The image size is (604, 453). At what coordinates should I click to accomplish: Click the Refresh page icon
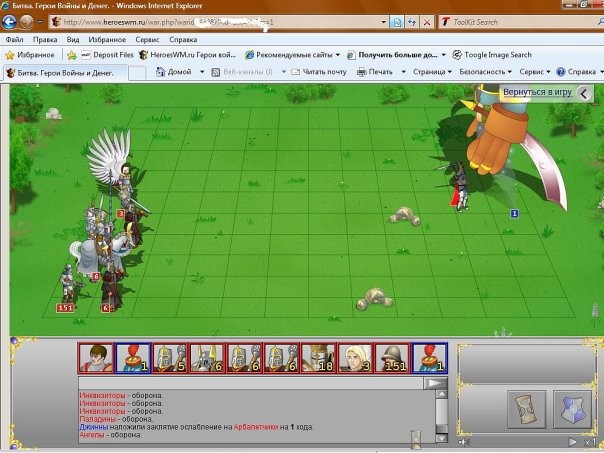[x=412, y=22]
